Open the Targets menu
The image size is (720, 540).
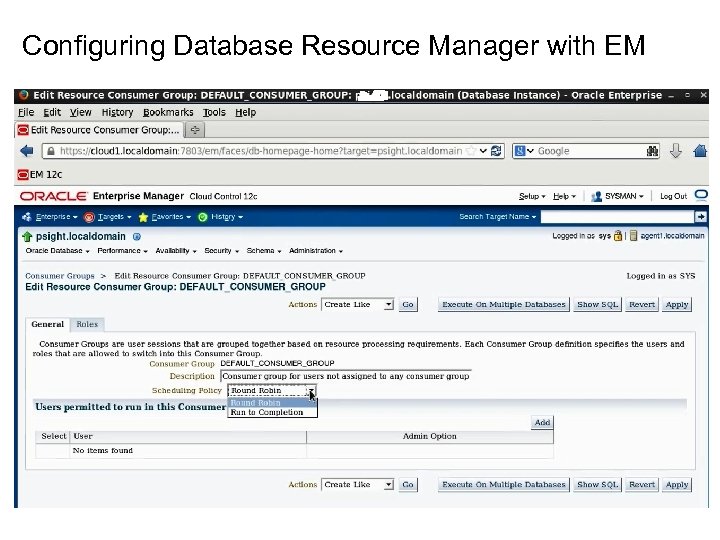pos(108,217)
